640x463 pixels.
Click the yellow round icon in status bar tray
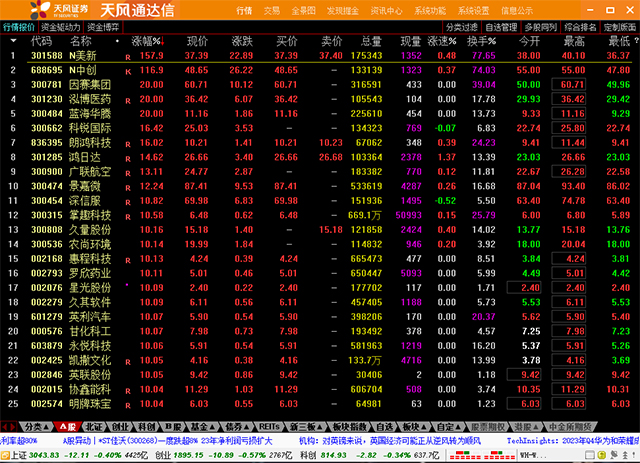pos(602,455)
